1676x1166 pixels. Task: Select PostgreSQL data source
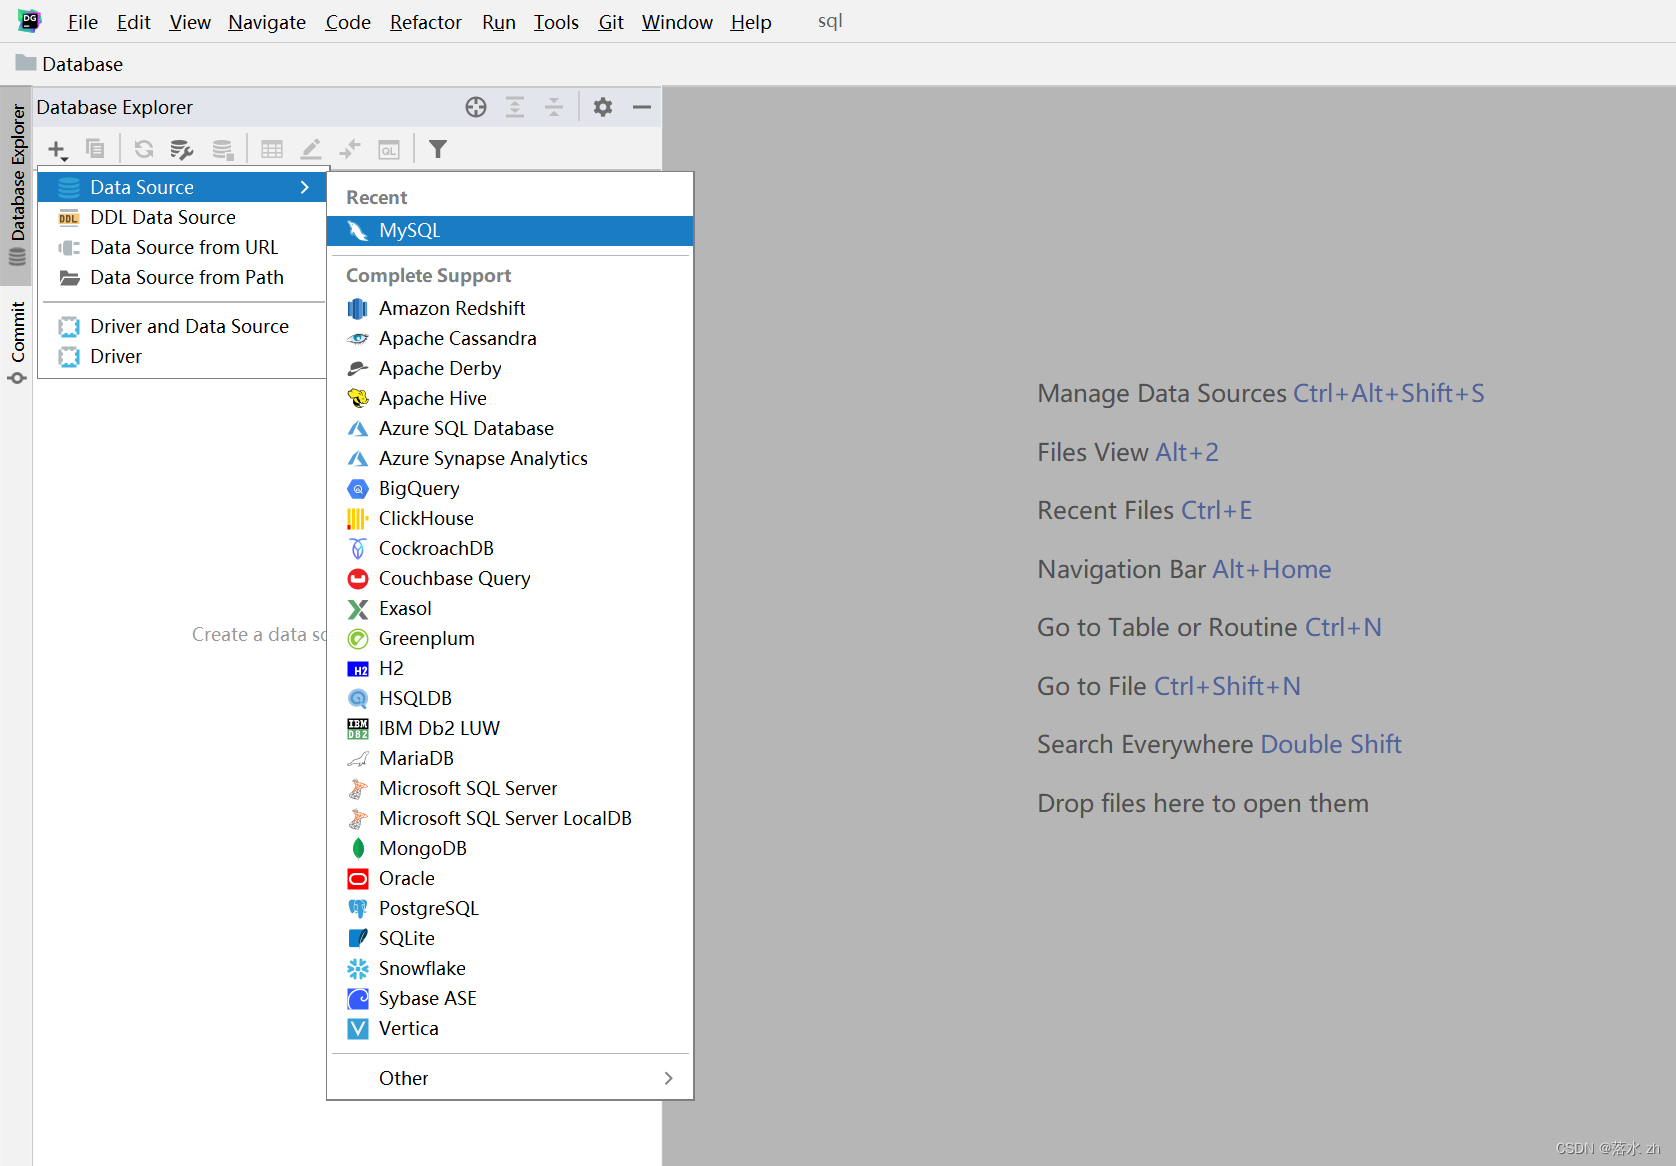point(510,908)
